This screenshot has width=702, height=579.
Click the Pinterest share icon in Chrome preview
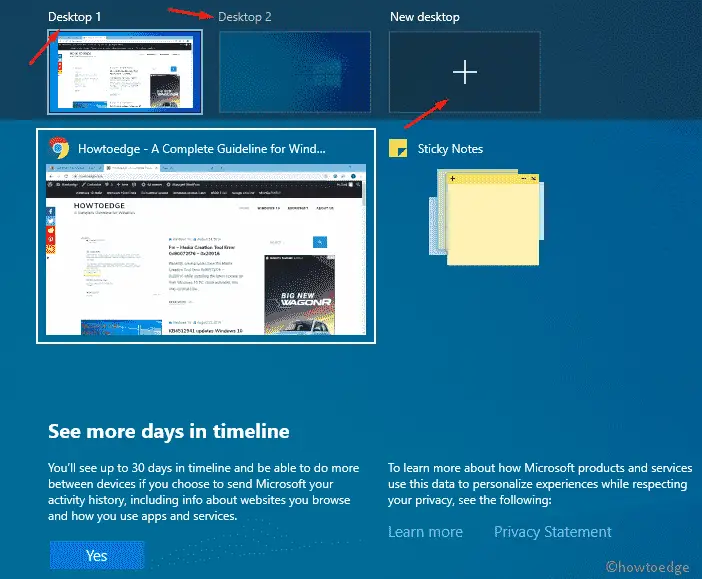[x=51, y=240]
